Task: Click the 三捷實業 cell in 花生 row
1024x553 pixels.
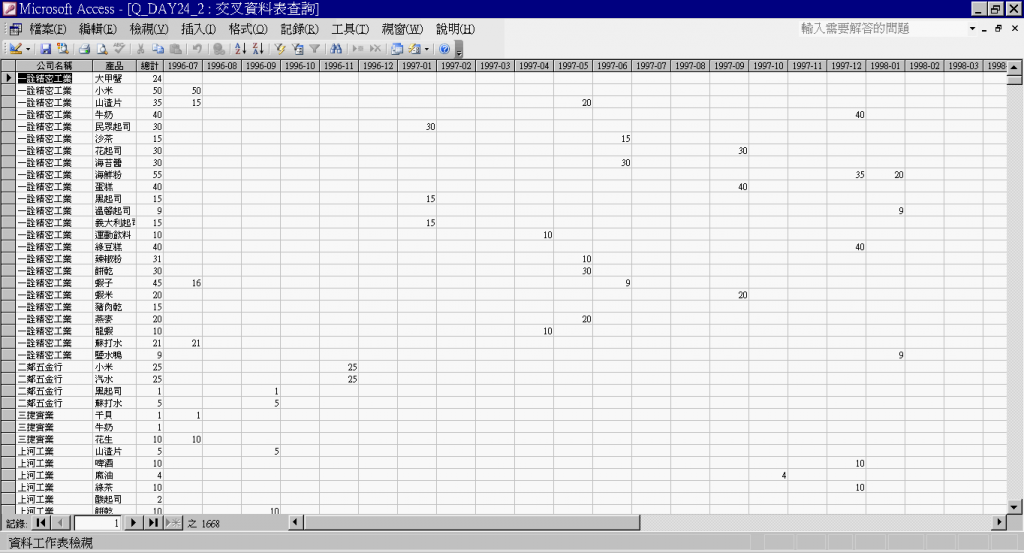Action: pos(54,439)
